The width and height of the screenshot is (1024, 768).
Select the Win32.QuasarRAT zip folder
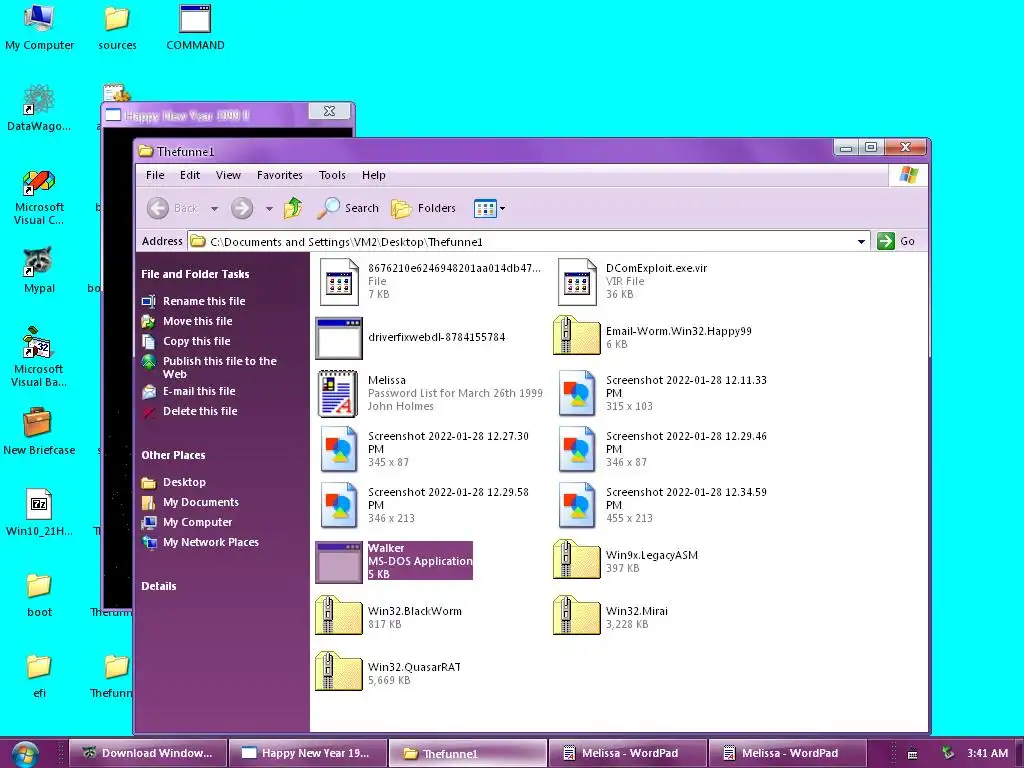tap(338, 672)
